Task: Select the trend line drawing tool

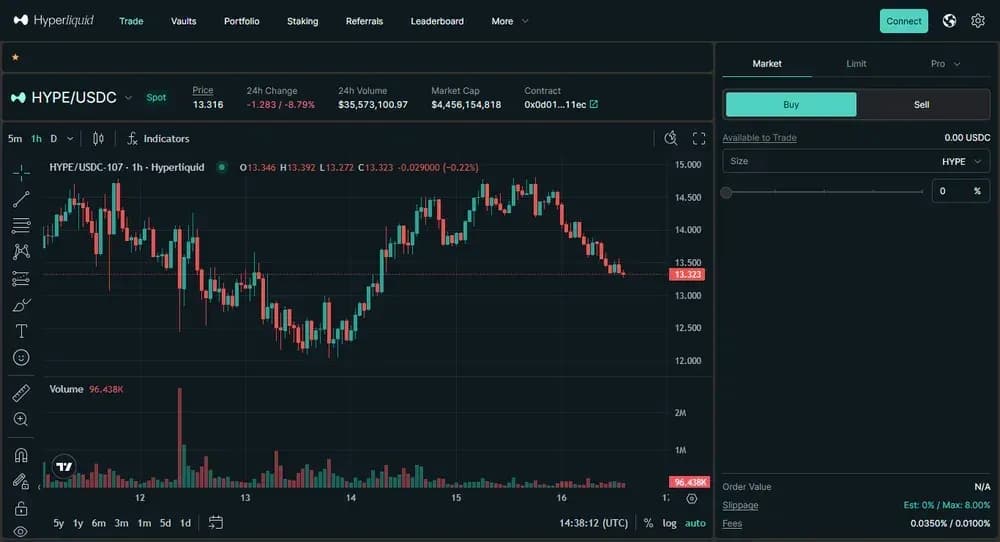Action: 21,199
